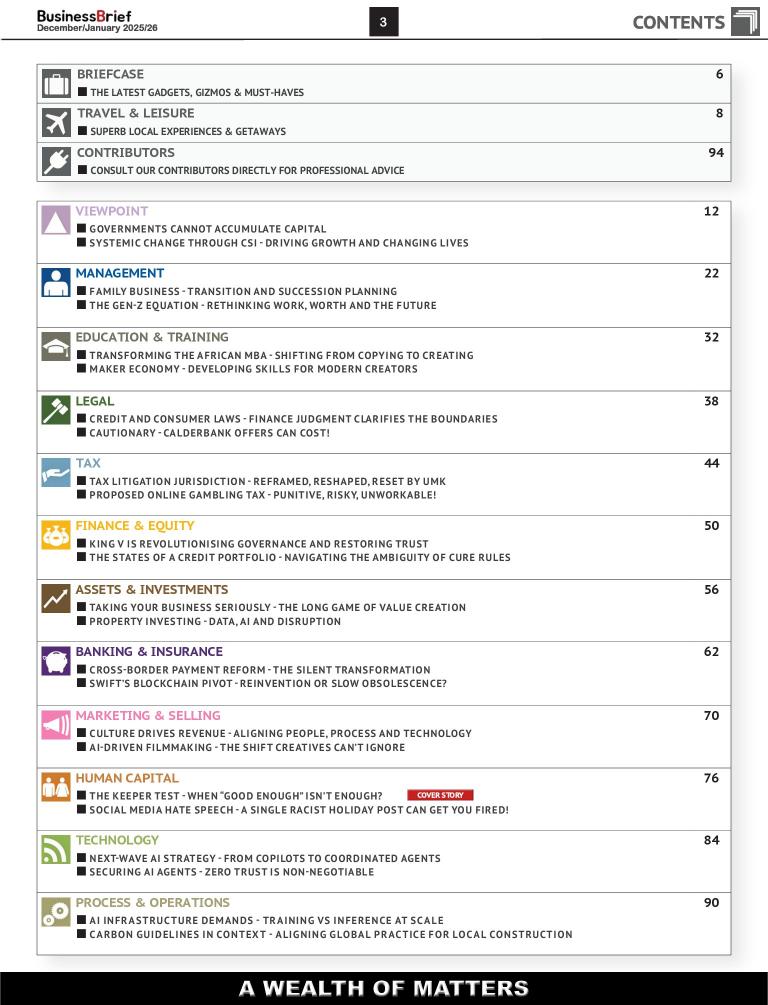Click the Process & Operations gears icon
This screenshot has height=1005, width=768.
56,911
